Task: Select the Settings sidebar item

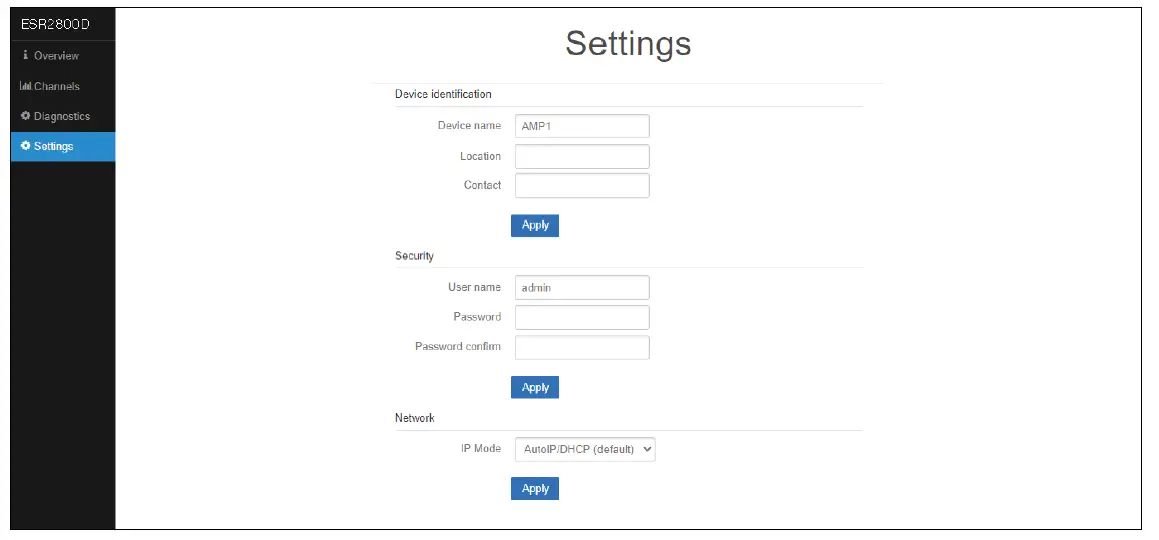Action: [54, 146]
